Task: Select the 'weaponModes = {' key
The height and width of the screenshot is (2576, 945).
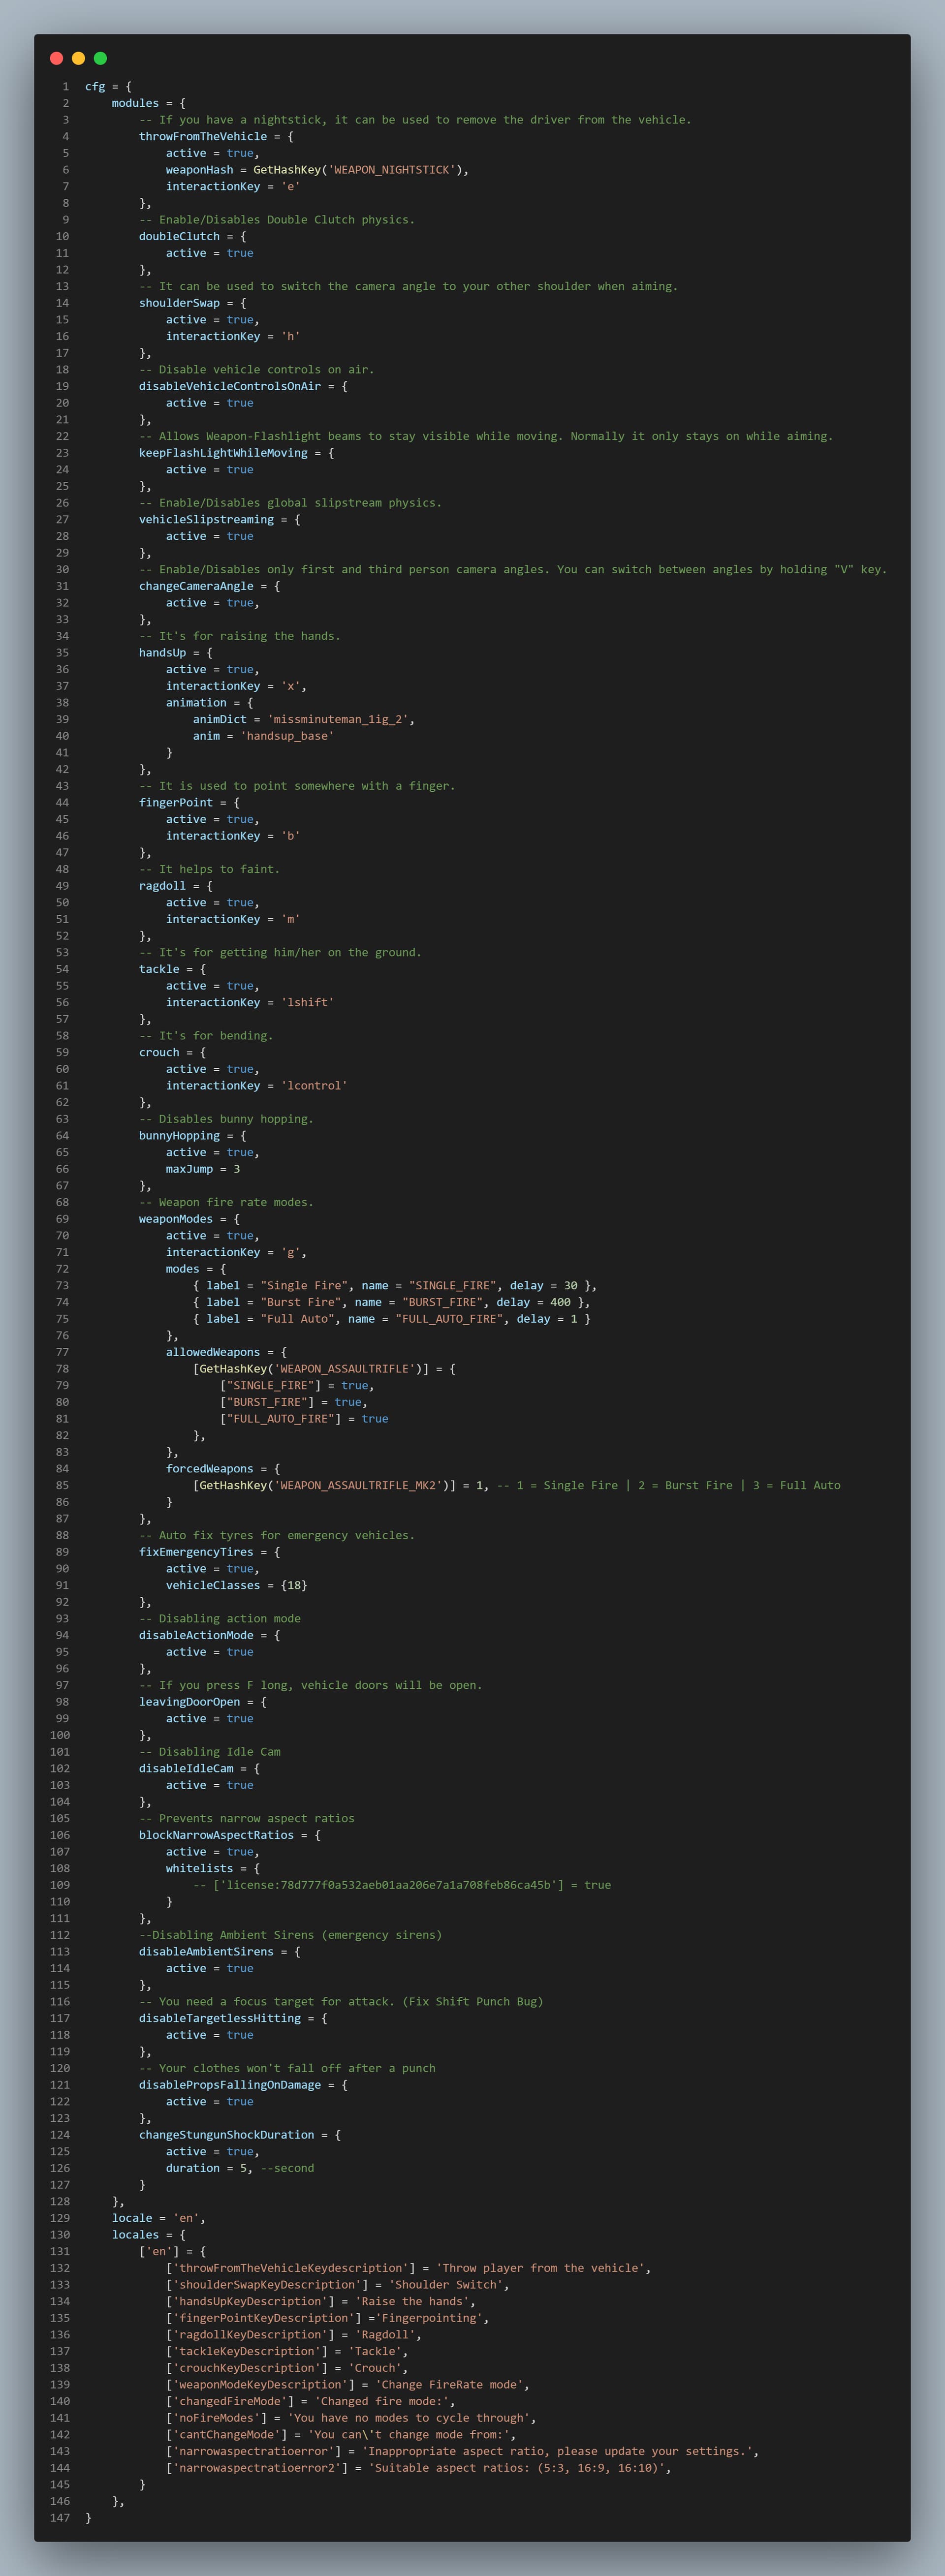Action: coord(189,1219)
